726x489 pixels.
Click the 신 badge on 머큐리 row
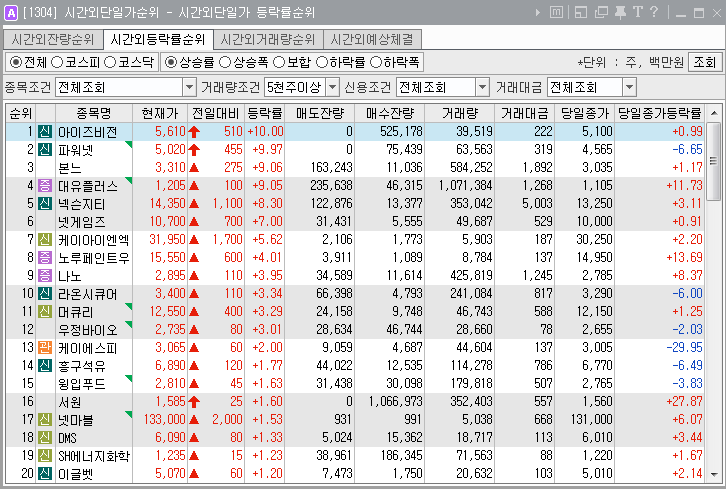tap(45, 312)
